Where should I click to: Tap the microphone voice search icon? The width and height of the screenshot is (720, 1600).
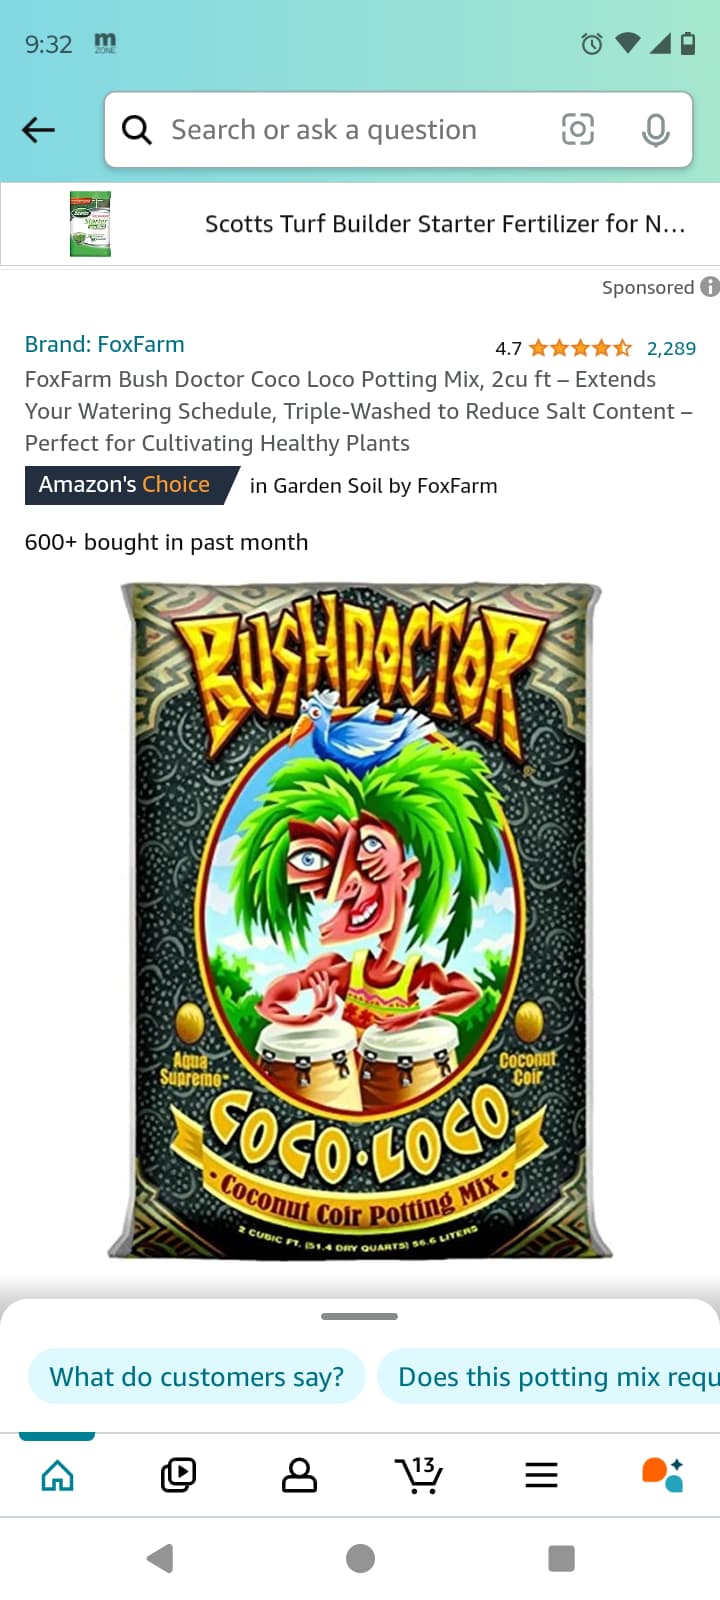click(x=656, y=130)
